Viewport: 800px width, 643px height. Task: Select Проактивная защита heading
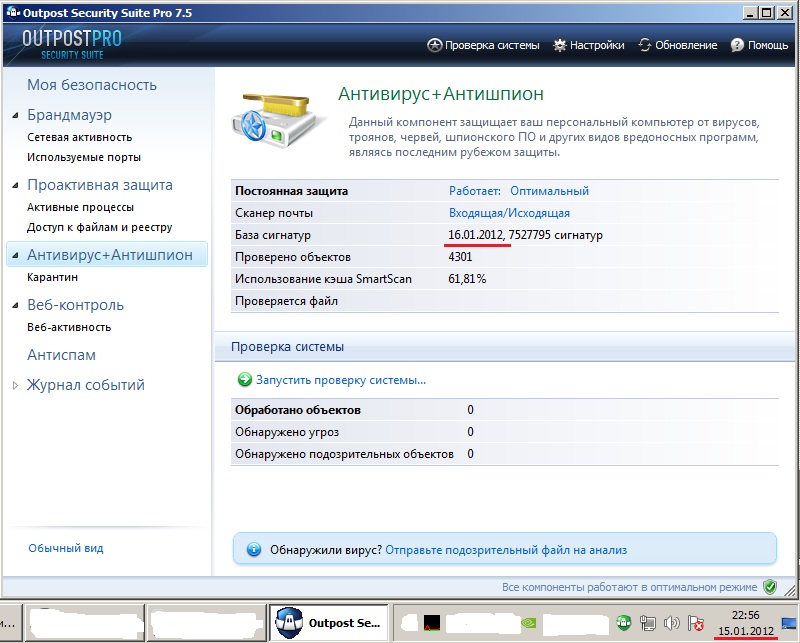coord(100,185)
